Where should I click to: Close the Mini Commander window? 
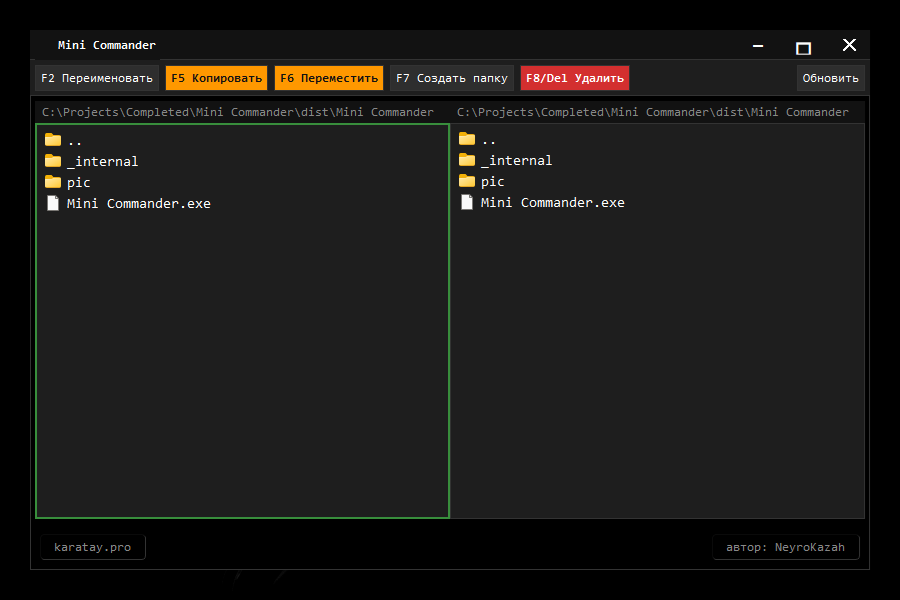[x=849, y=45]
